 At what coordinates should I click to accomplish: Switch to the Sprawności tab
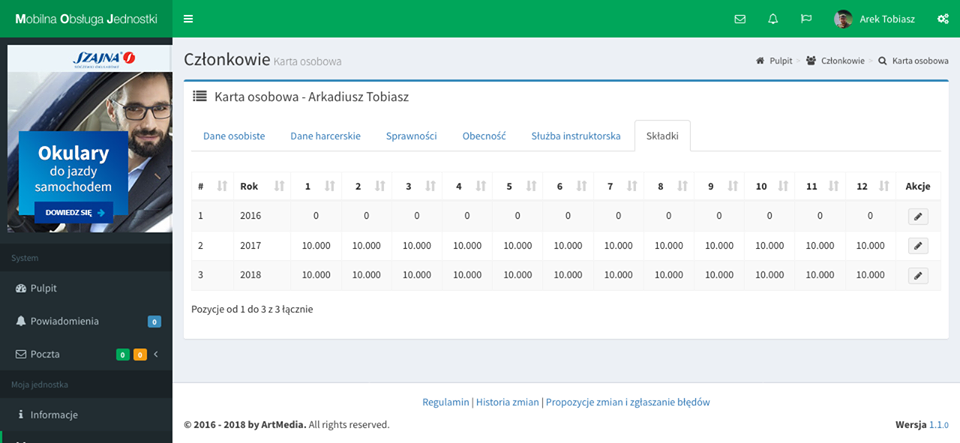[x=411, y=136]
